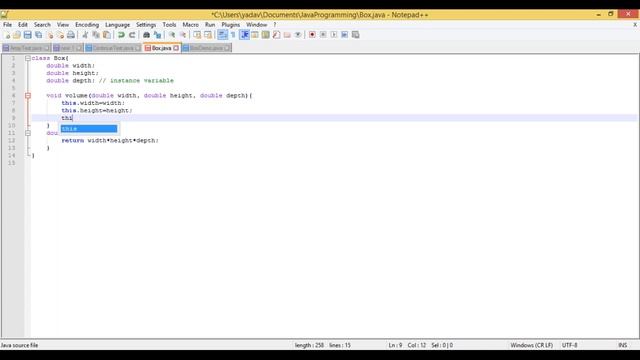
Task: Click the Copy toolbar icon
Action: (96, 35)
